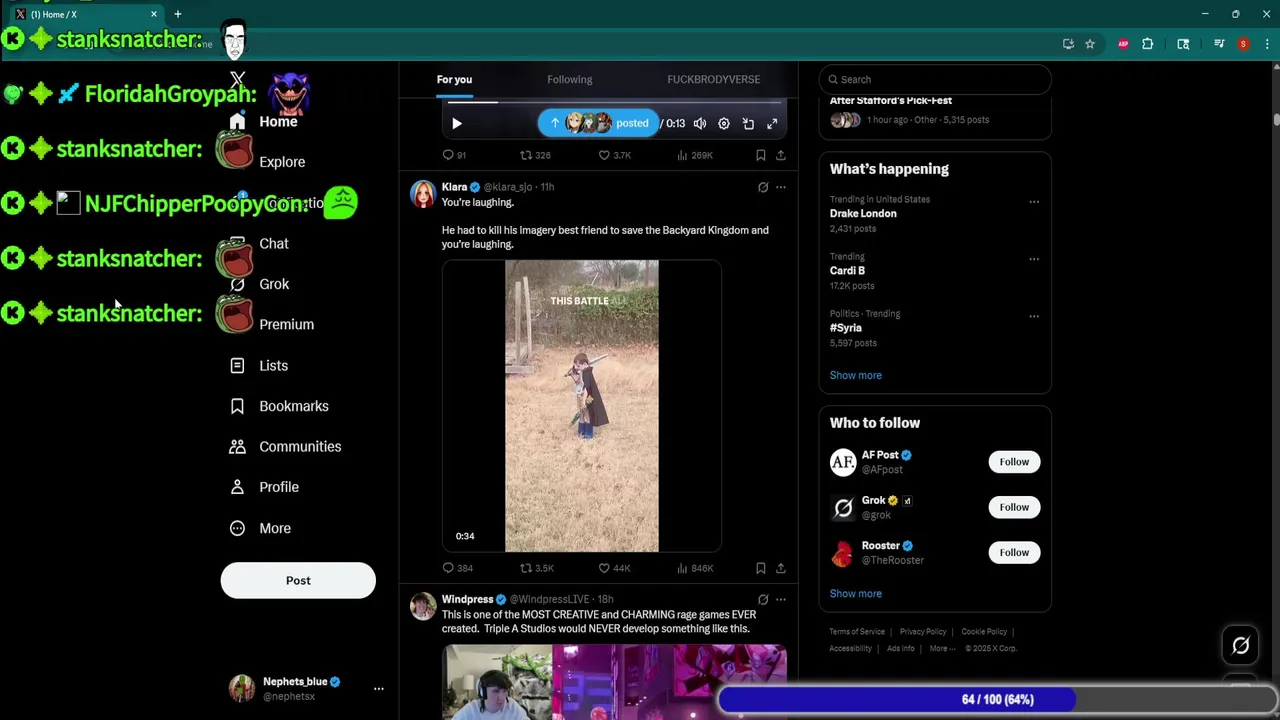The image size is (1280, 720).
Task: Seek on the top video progress bar
Action: click(614, 101)
